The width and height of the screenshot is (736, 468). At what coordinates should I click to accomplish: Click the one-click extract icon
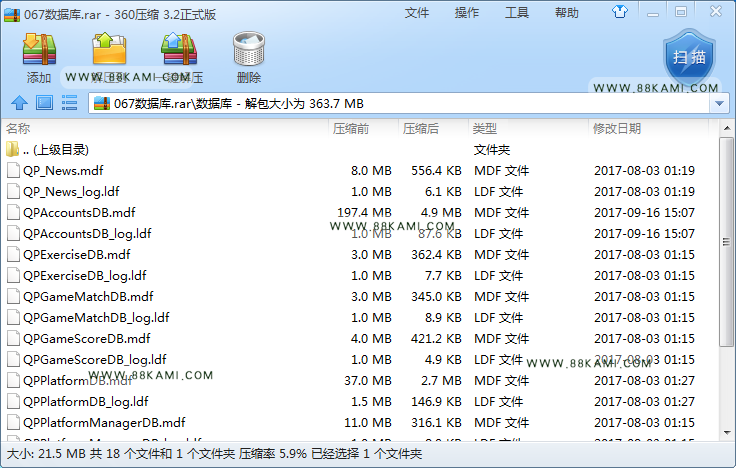point(179,49)
